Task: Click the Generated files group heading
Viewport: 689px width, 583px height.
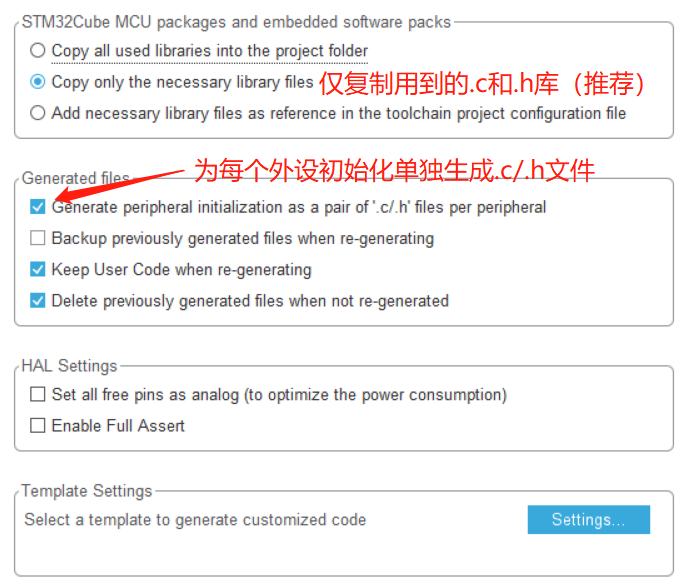Action: [x=76, y=178]
